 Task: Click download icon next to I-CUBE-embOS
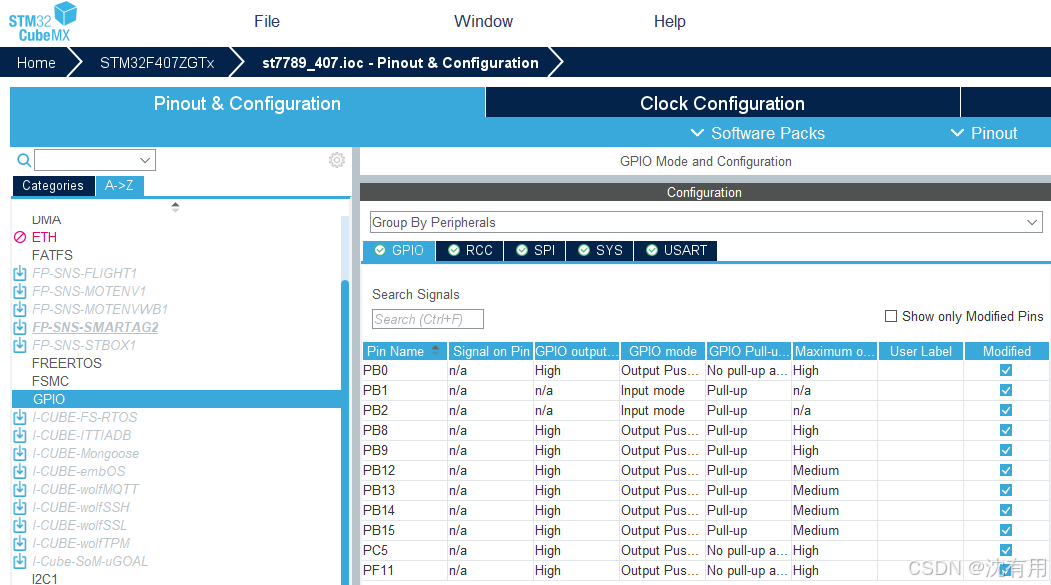click(20, 472)
